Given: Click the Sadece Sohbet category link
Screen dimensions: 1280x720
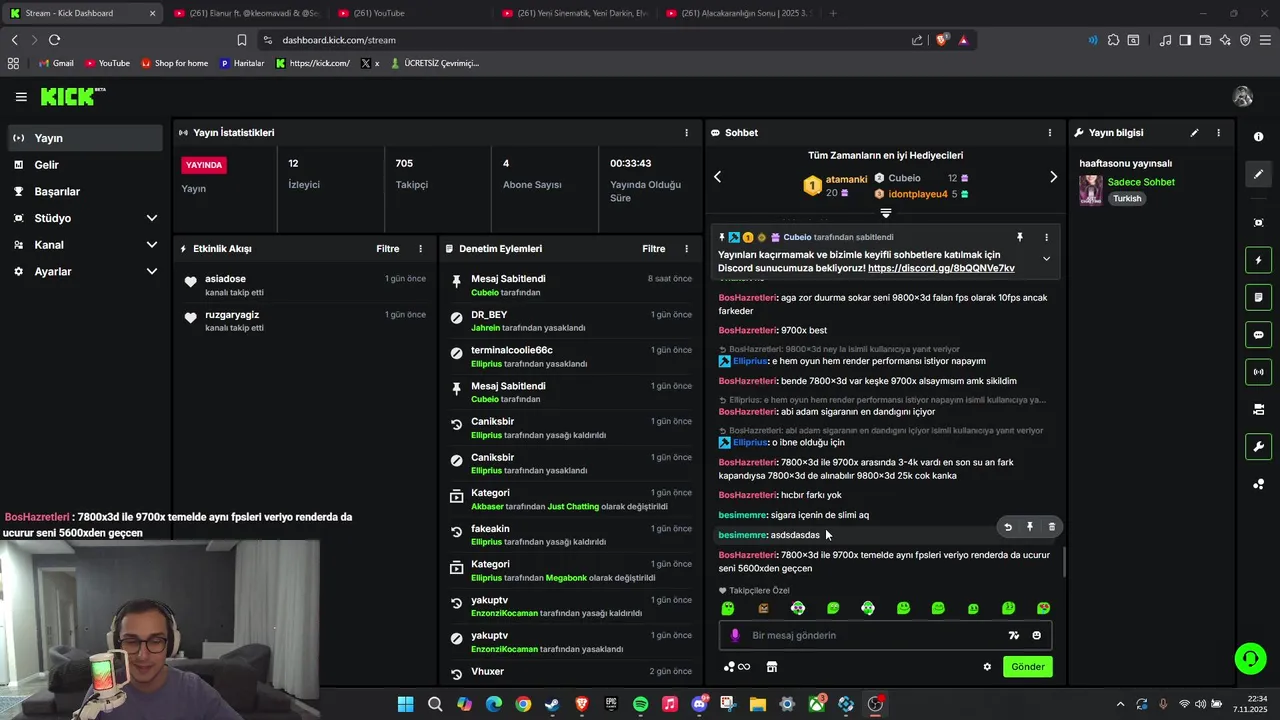Looking at the screenshot, I should [x=1141, y=182].
